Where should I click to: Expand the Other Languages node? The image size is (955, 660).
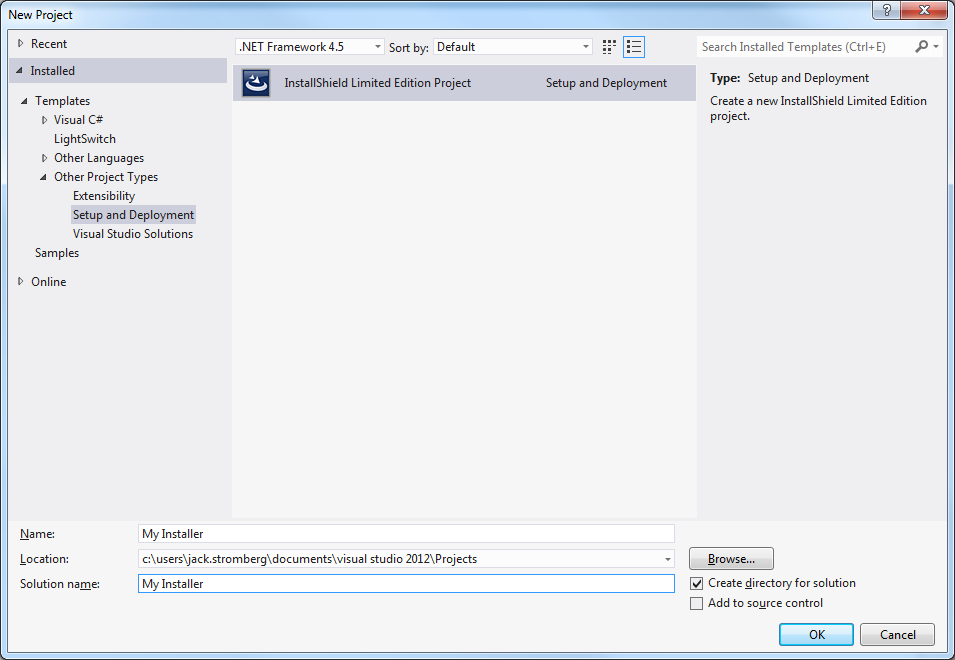[44, 158]
